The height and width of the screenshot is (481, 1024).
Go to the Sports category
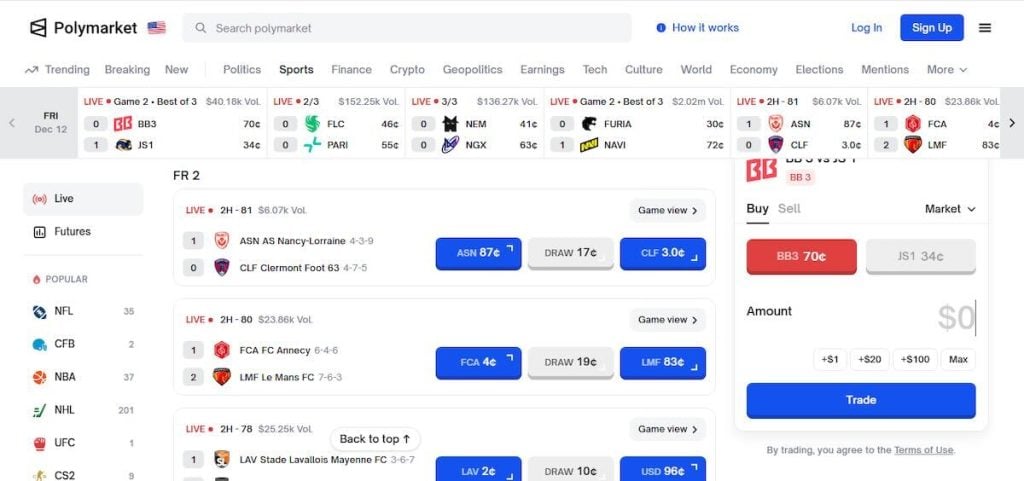296,69
